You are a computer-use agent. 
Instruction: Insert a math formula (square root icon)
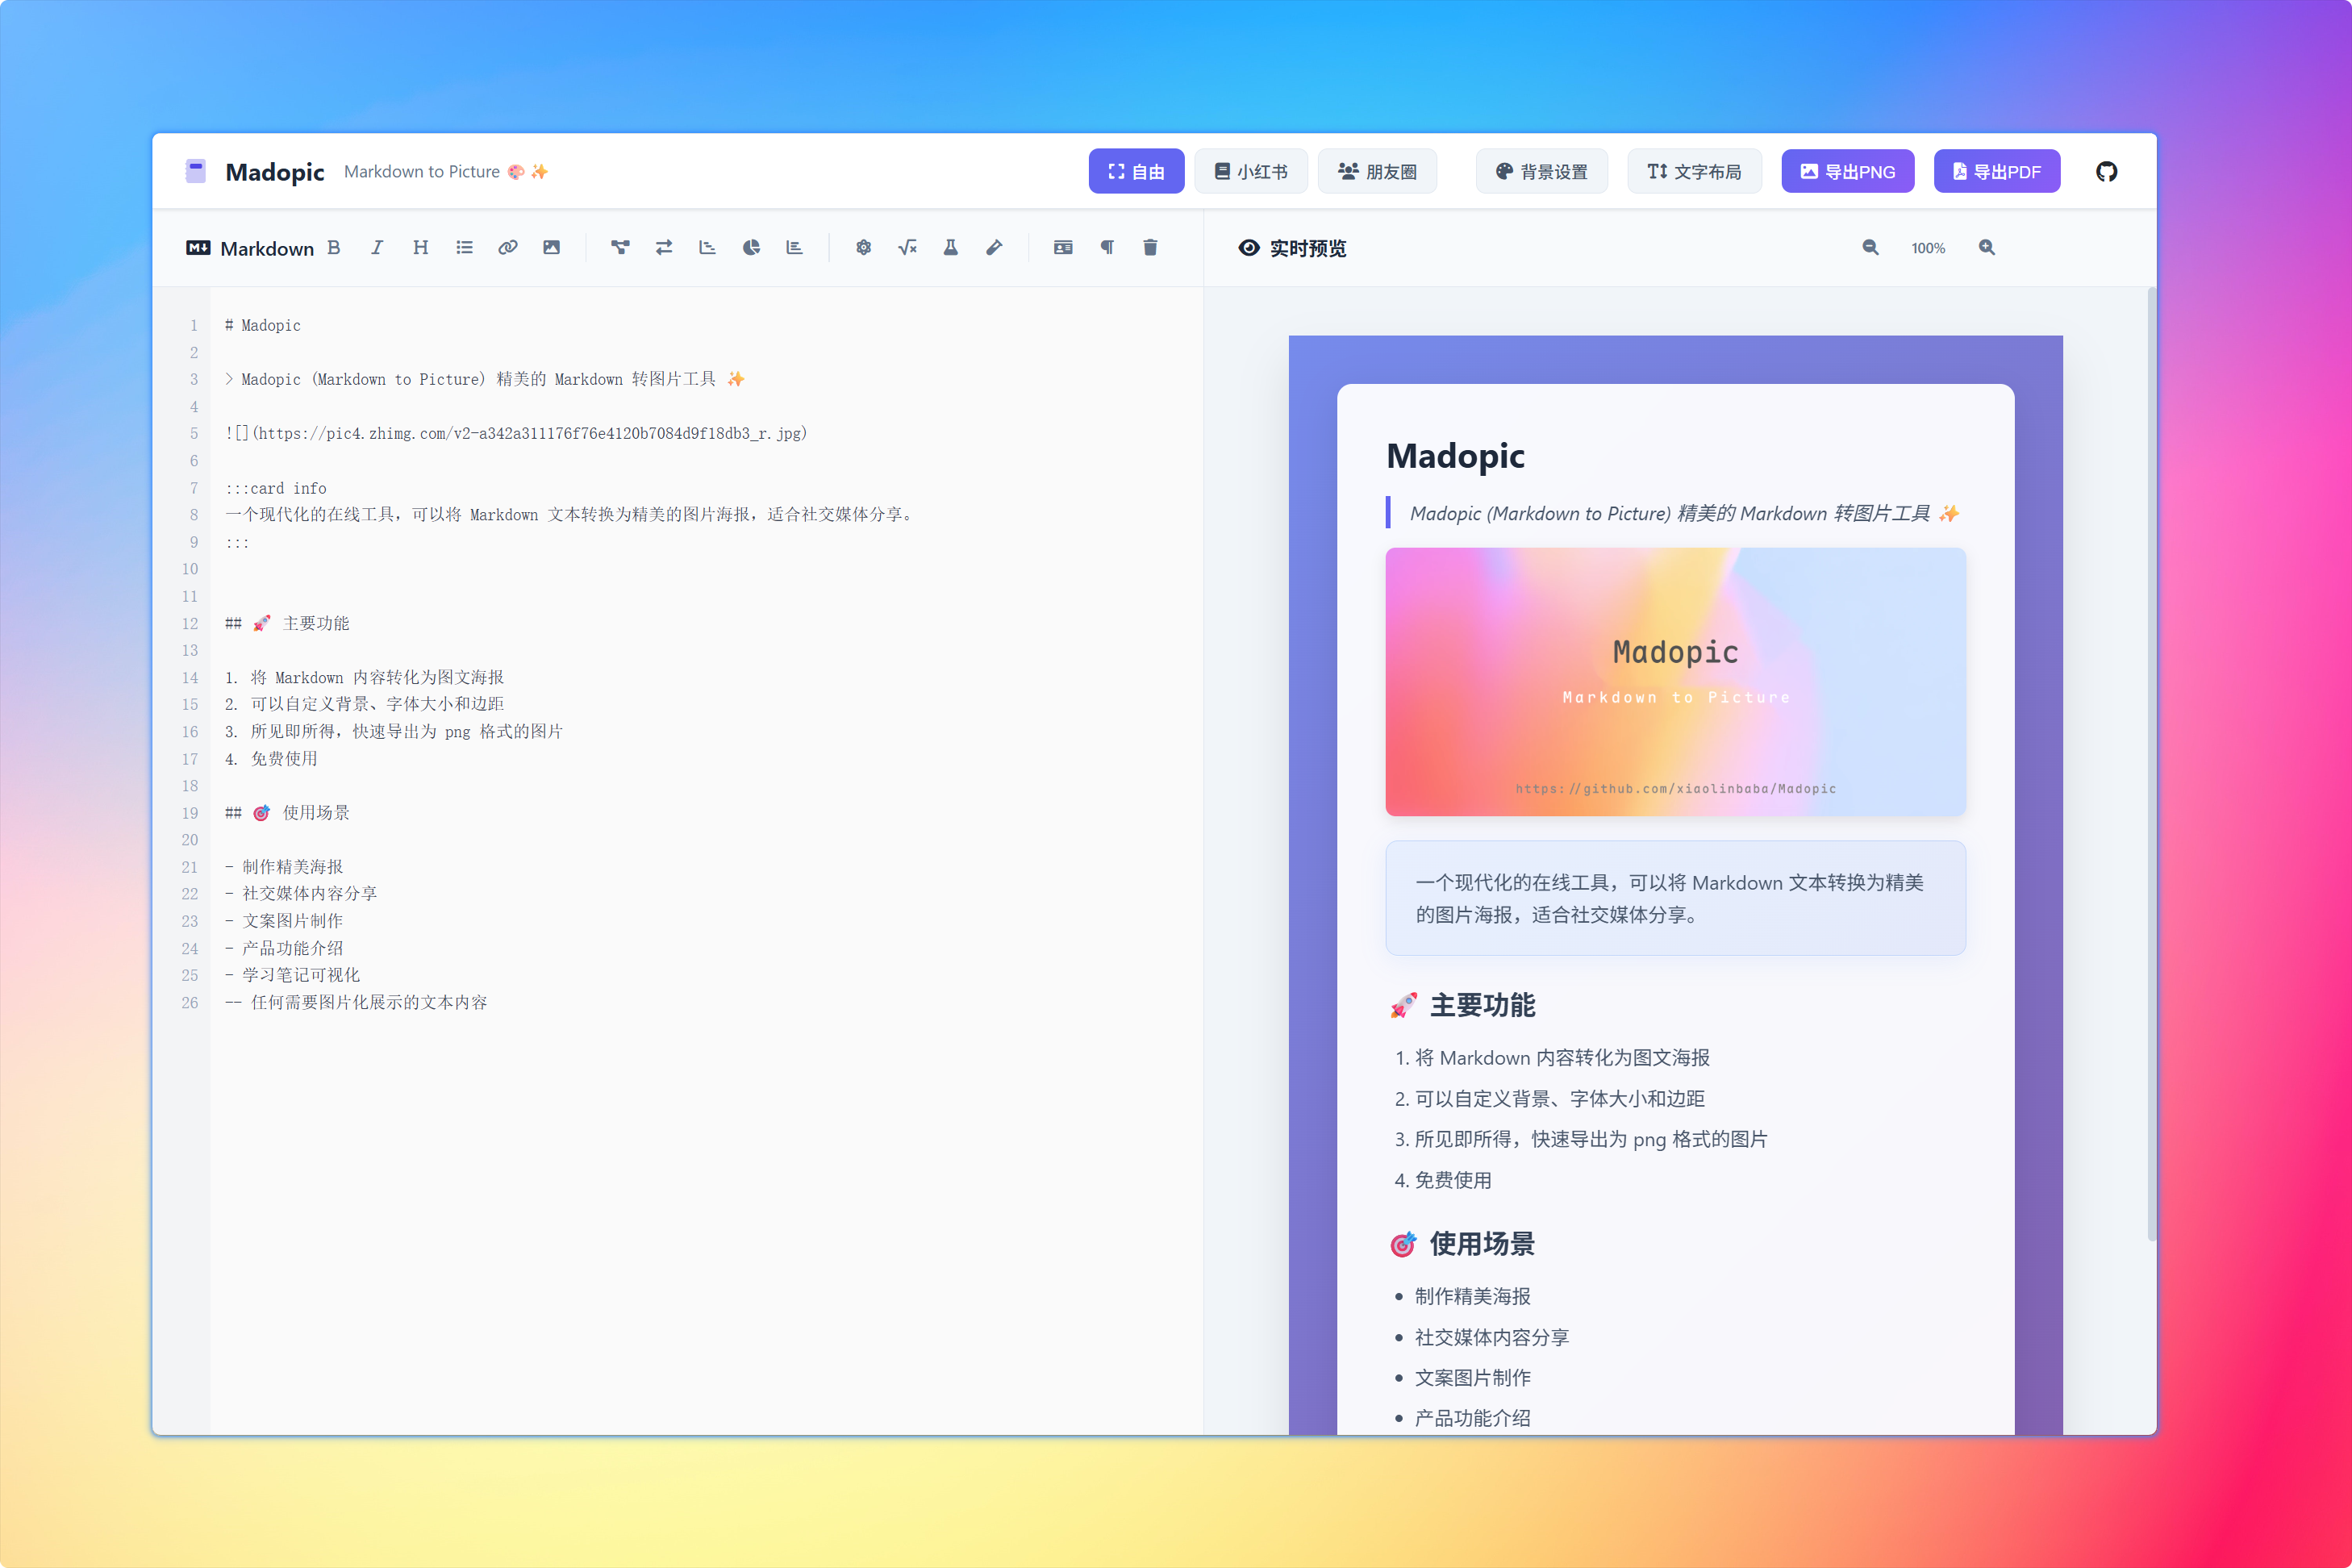tap(907, 248)
